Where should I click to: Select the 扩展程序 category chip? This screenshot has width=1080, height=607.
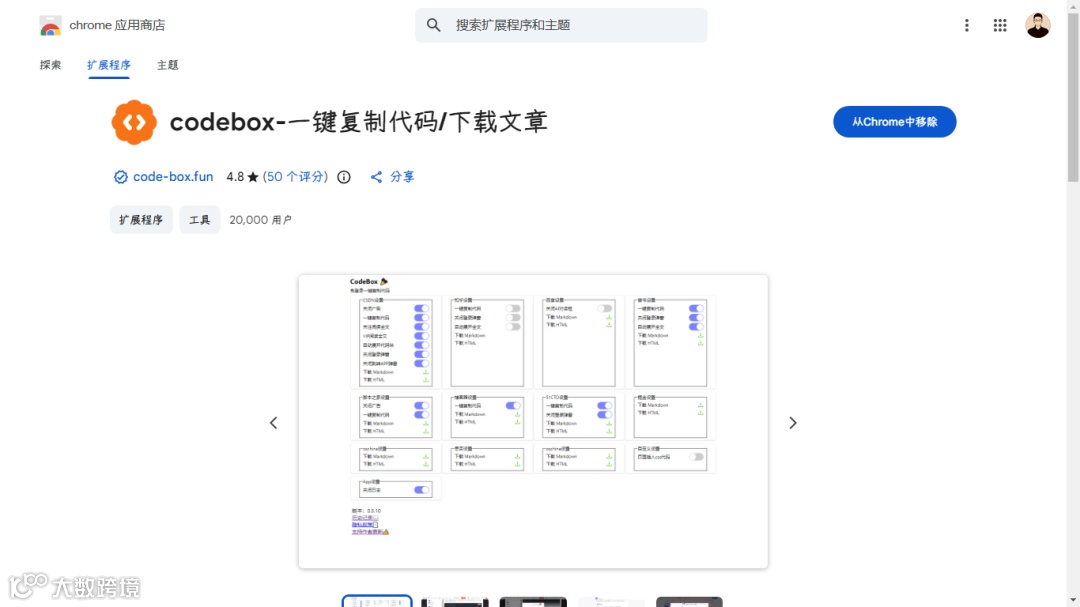point(141,220)
